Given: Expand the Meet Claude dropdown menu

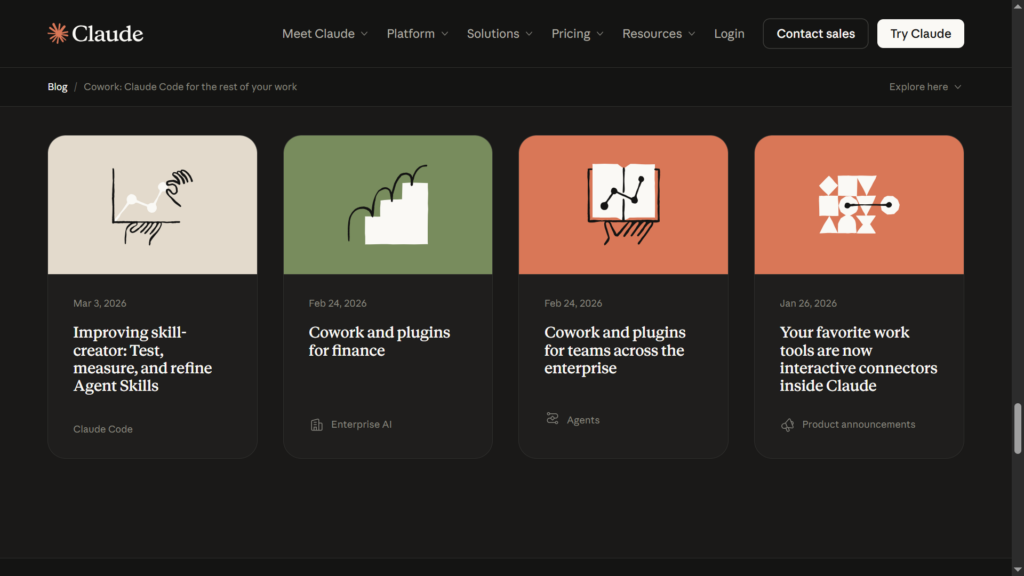Looking at the screenshot, I should coord(325,34).
